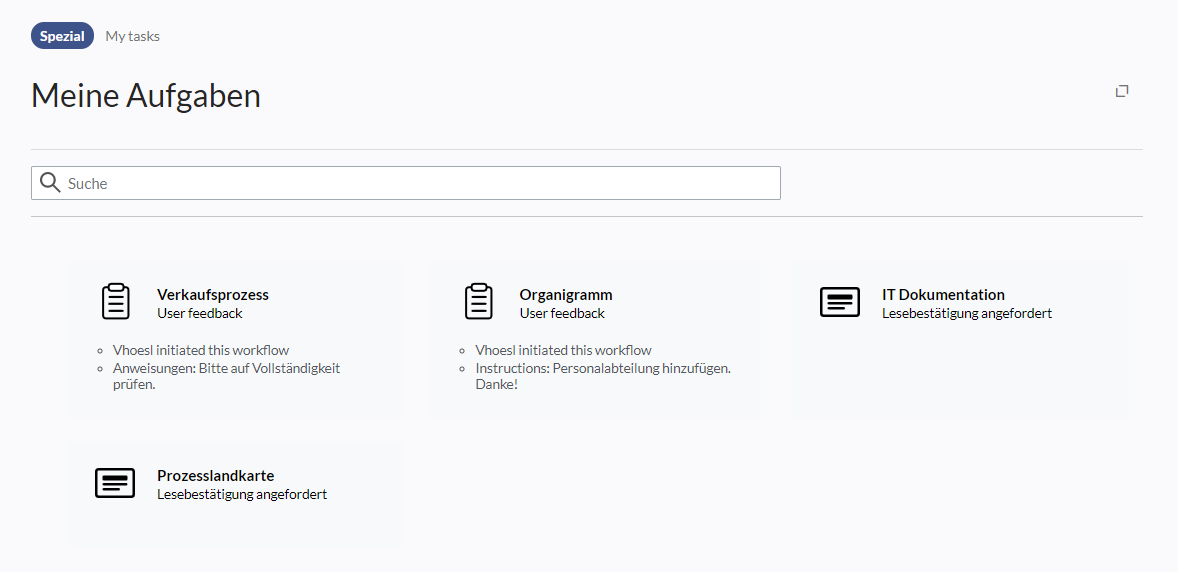
Task: Click the Anweisungen note about Vollständigkeit
Action: 226,376
